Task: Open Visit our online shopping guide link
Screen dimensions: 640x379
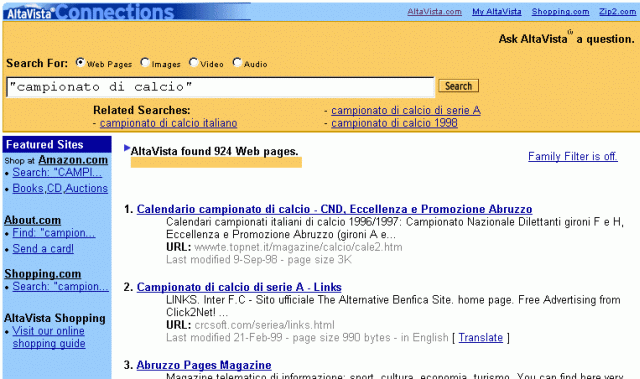Action: (49, 337)
